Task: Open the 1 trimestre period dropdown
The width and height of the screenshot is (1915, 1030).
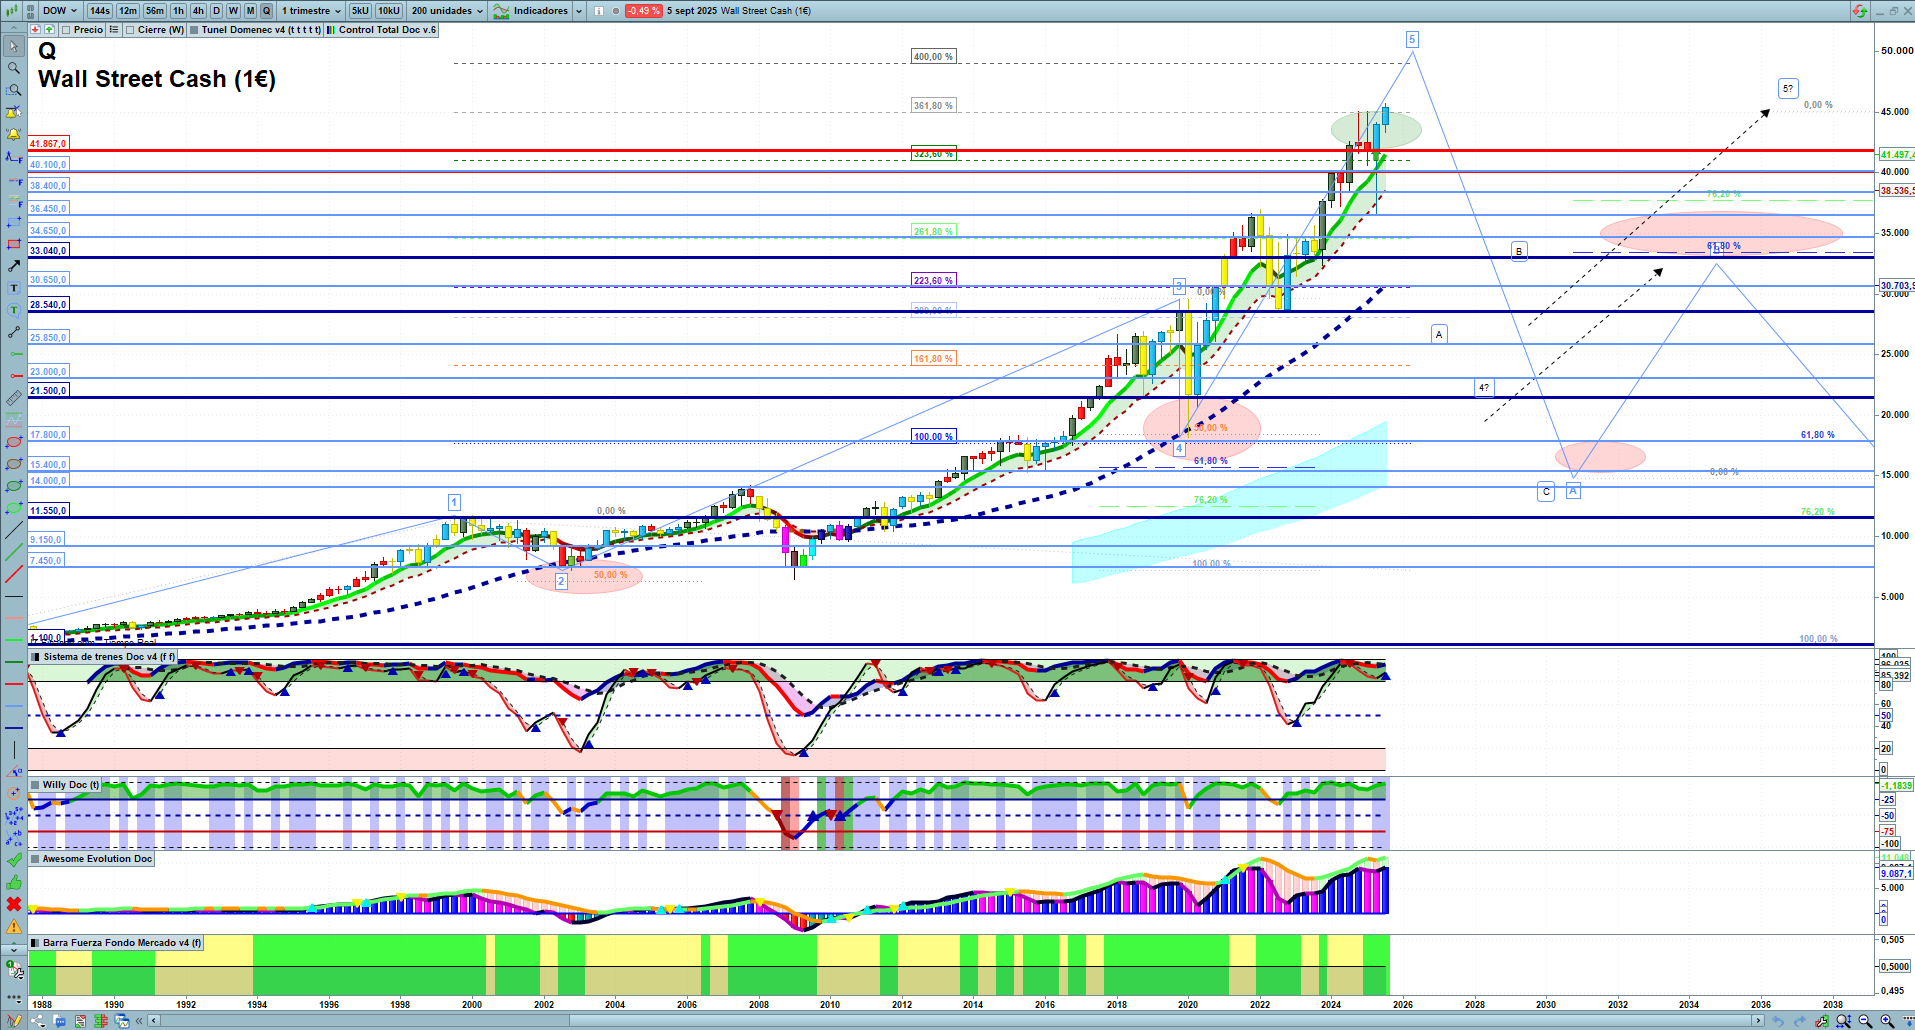Action: tap(311, 11)
